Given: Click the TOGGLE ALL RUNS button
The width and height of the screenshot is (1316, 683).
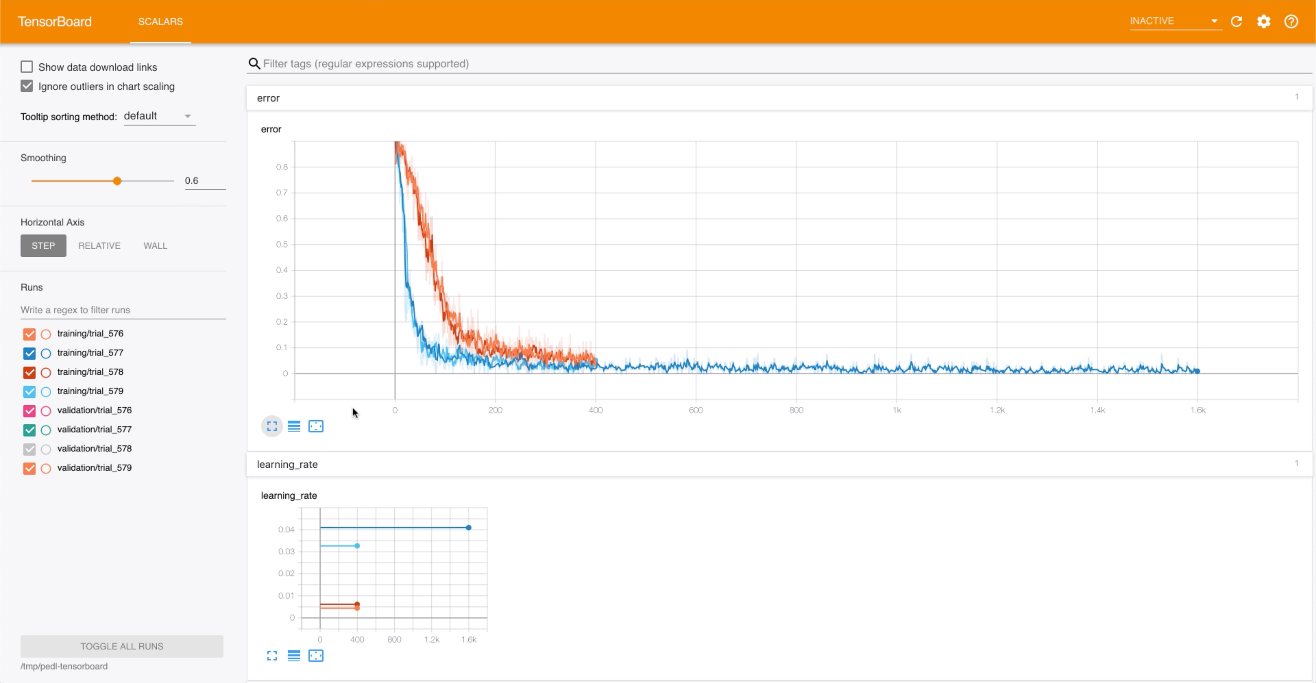Looking at the screenshot, I should point(122,646).
